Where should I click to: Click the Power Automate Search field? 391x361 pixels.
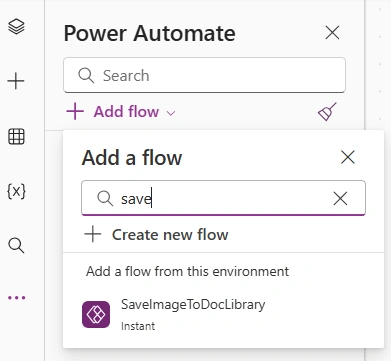click(x=204, y=75)
